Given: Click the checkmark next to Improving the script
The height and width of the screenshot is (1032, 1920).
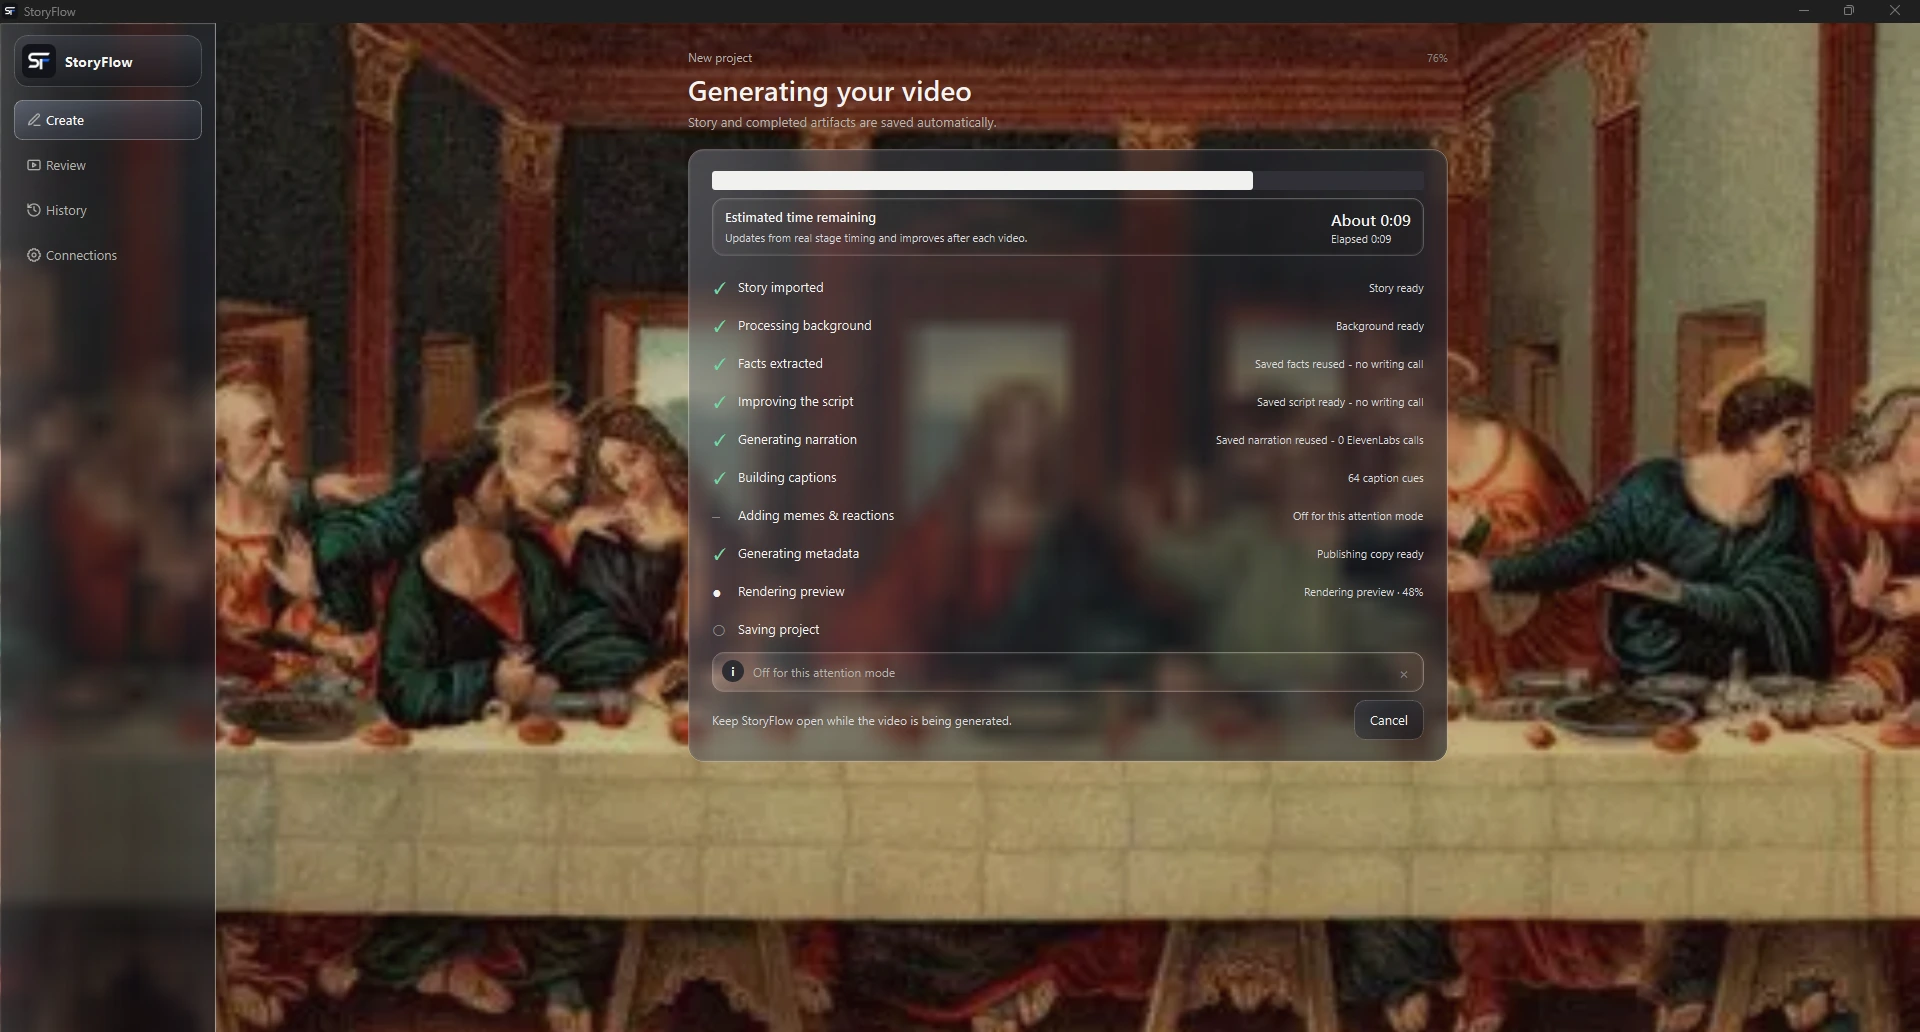Looking at the screenshot, I should coord(719,402).
